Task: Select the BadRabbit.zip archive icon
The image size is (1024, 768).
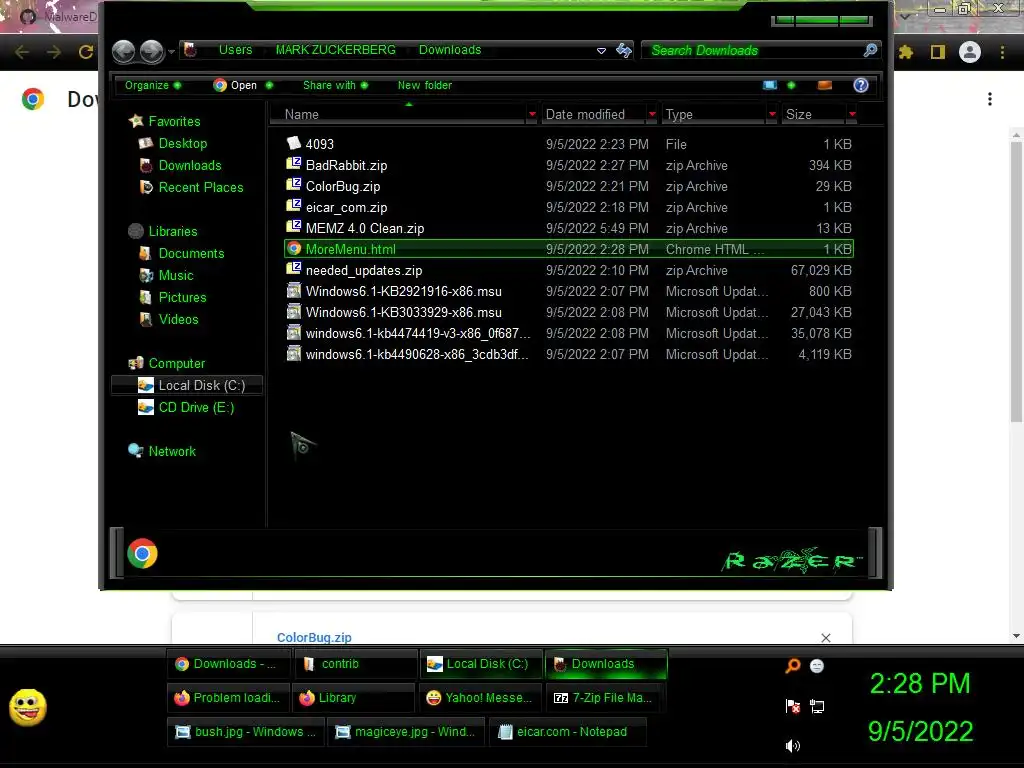Action: click(294, 164)
